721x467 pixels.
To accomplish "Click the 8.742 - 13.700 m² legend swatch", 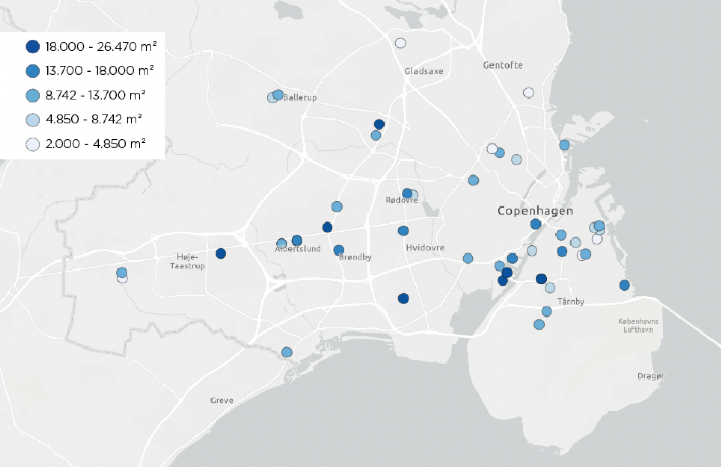I will click(x=33, y=95).
